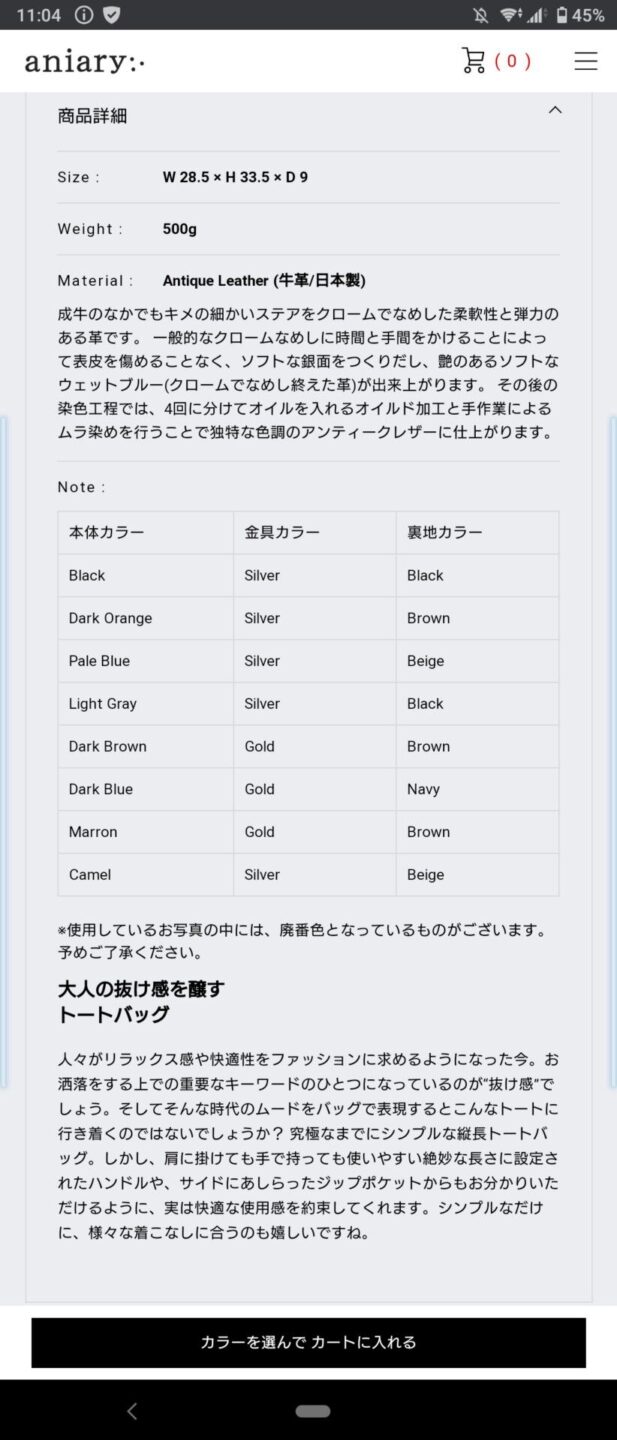Open the shopping cart icon

[473, 61]
